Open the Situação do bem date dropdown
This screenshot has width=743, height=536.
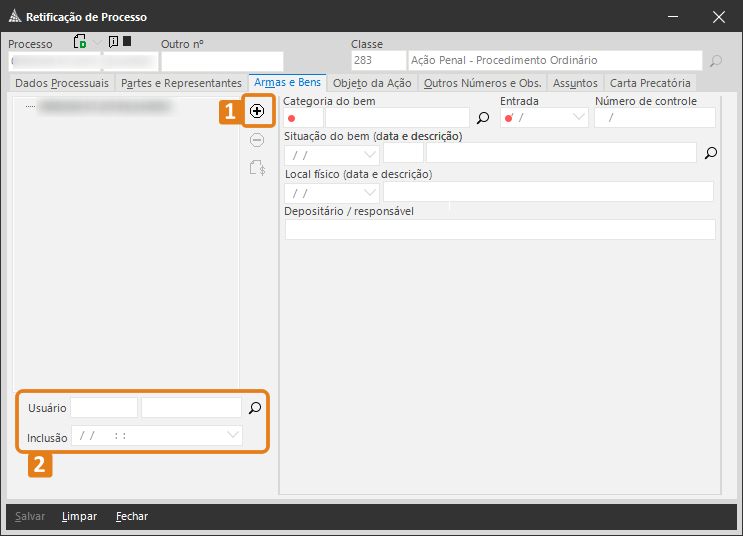[x=370, y=154]
